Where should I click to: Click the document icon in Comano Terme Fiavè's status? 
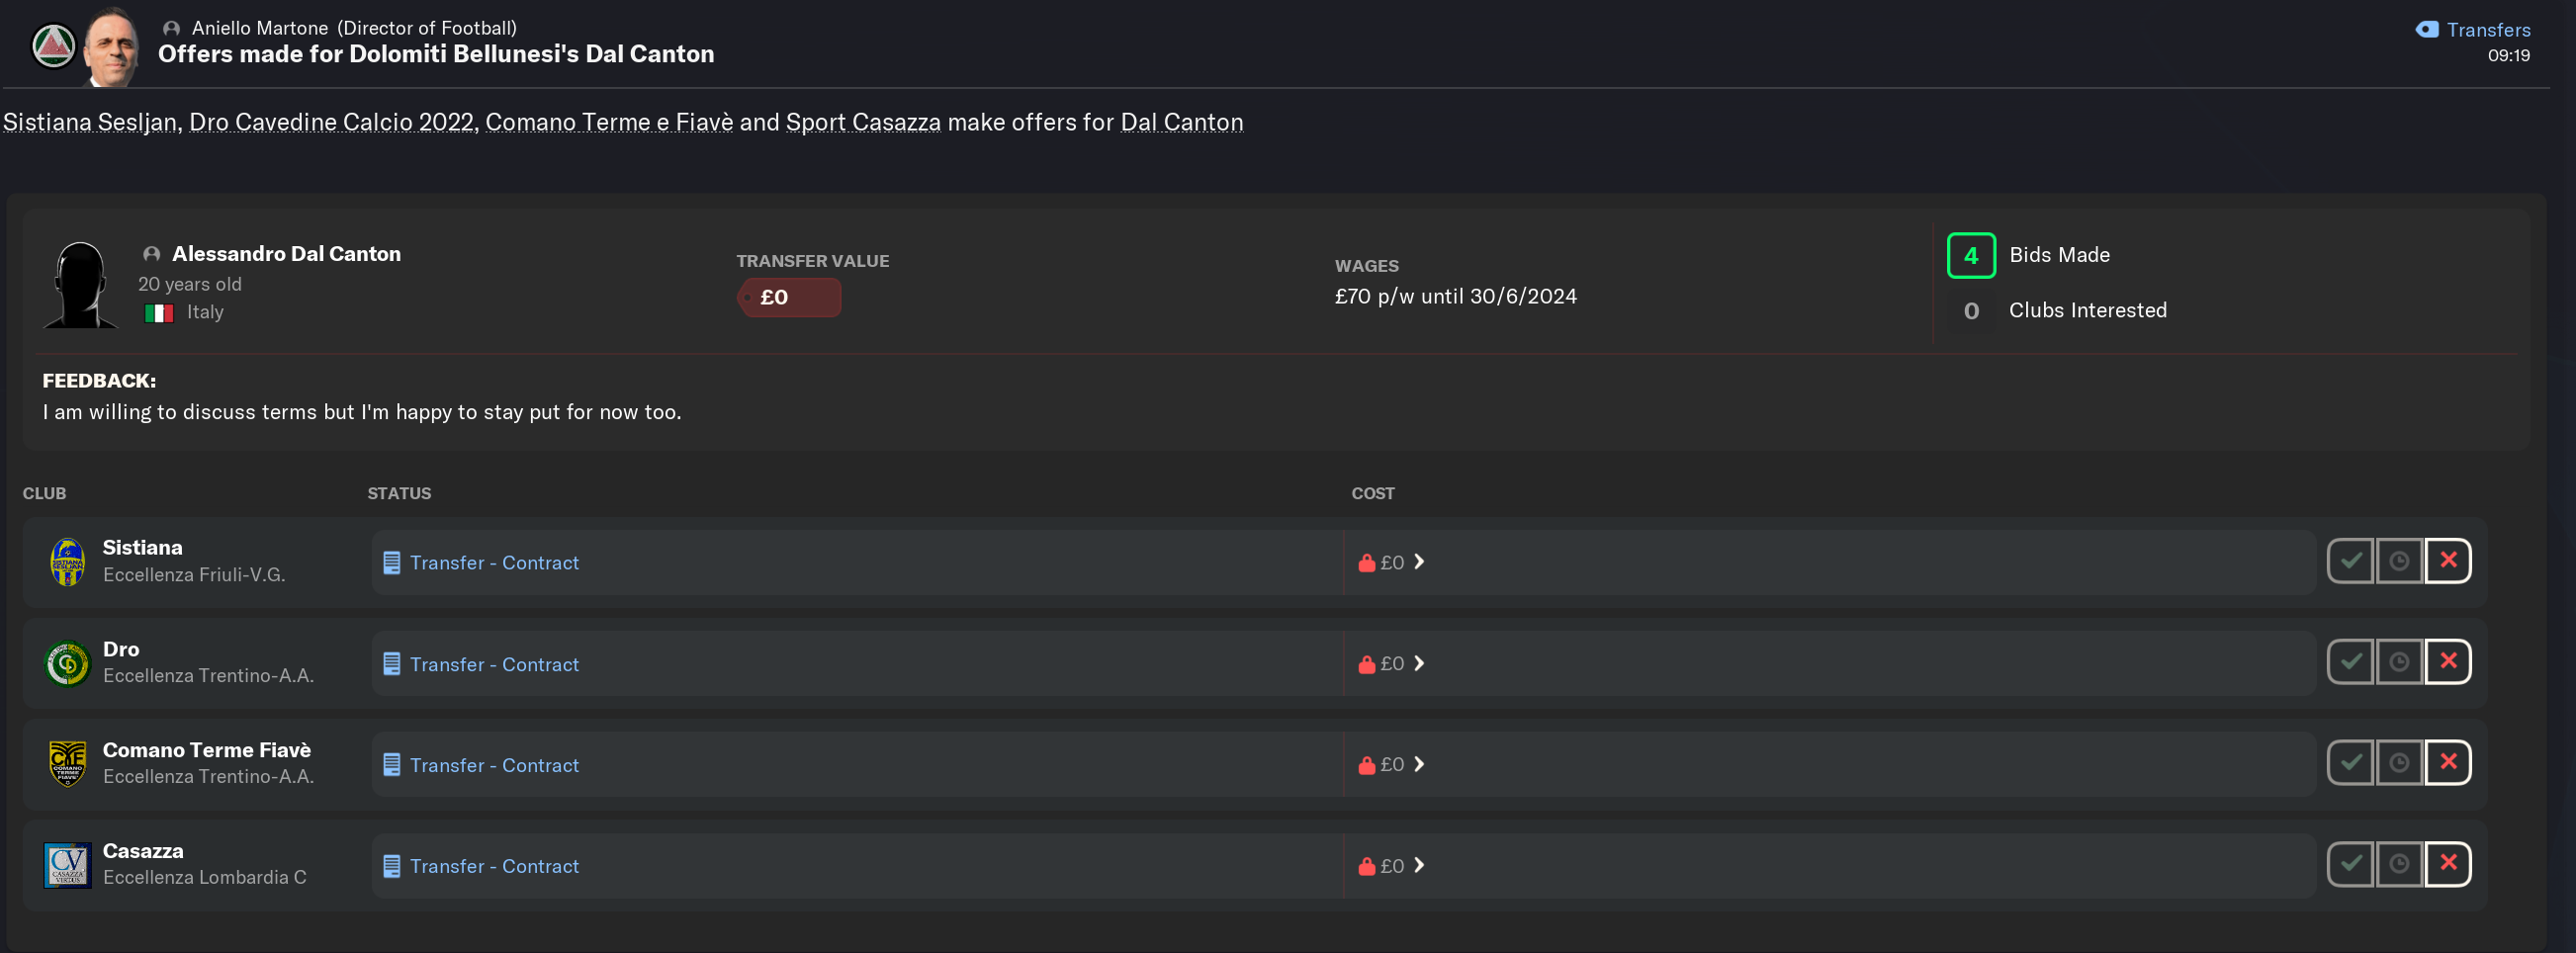[x=392, y=765]
